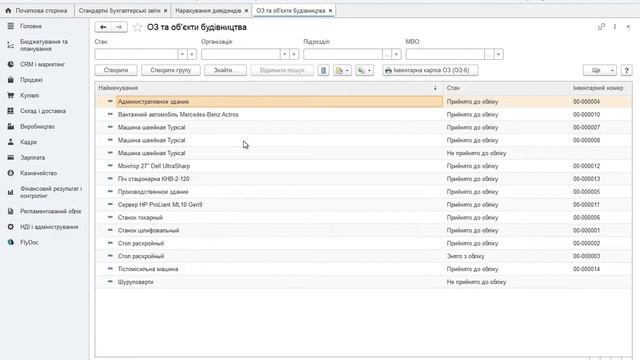The height and width of the screenshot is (360, 640).
Task: Click the Створити групу button
Action: (x=171, y=70)
